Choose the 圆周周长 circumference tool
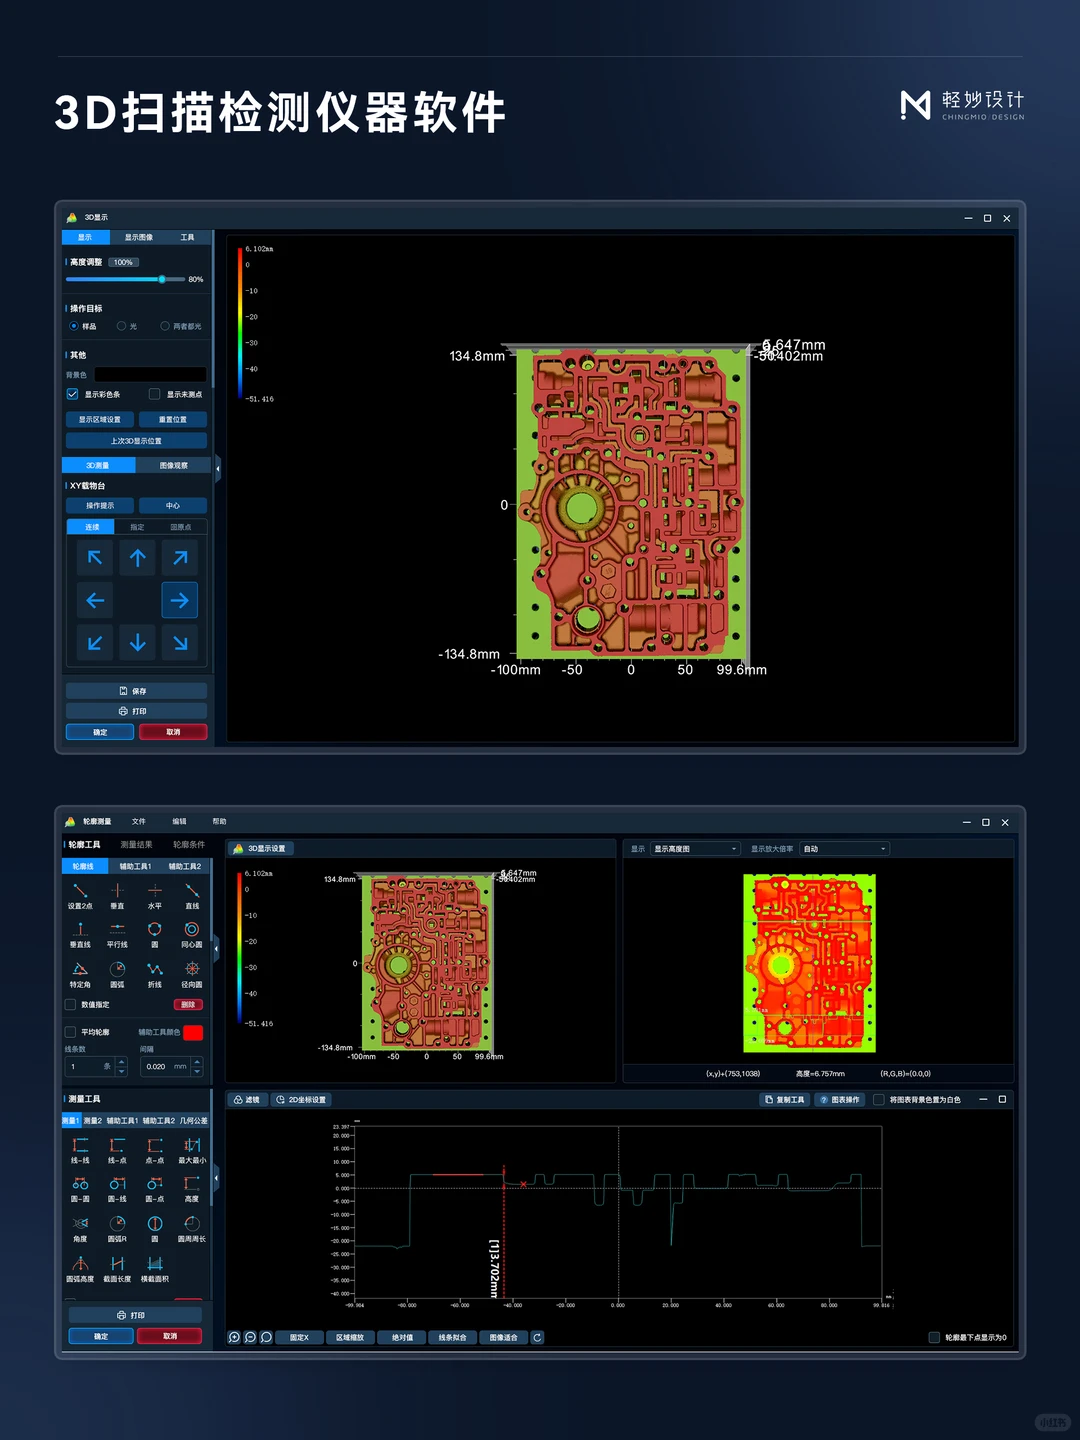Screen dimensions: 1080x1440 click(192, 1229)
